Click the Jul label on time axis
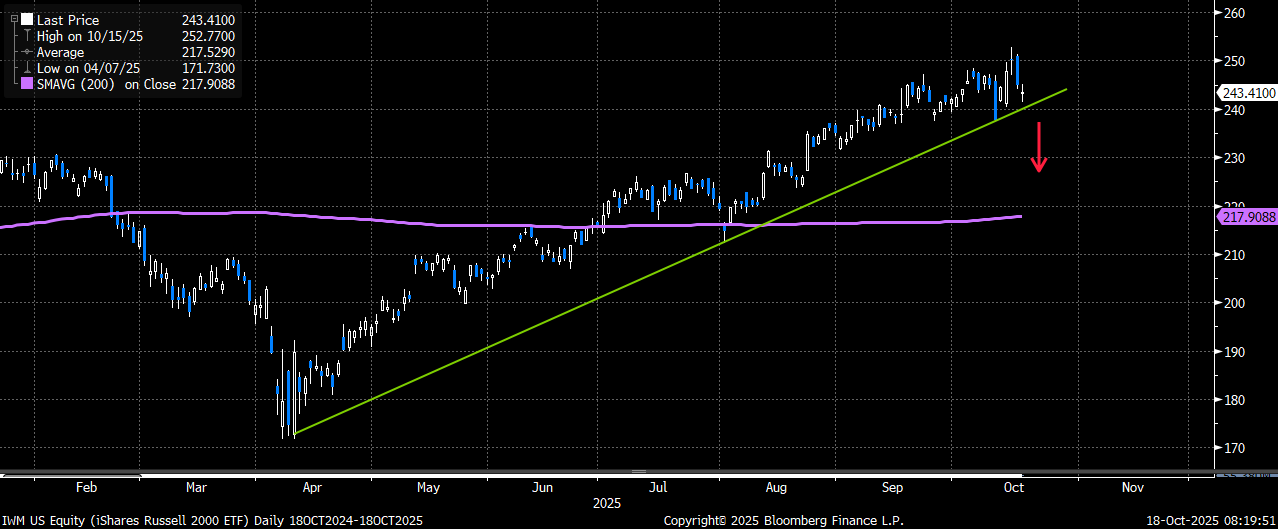 pos(658,487)
